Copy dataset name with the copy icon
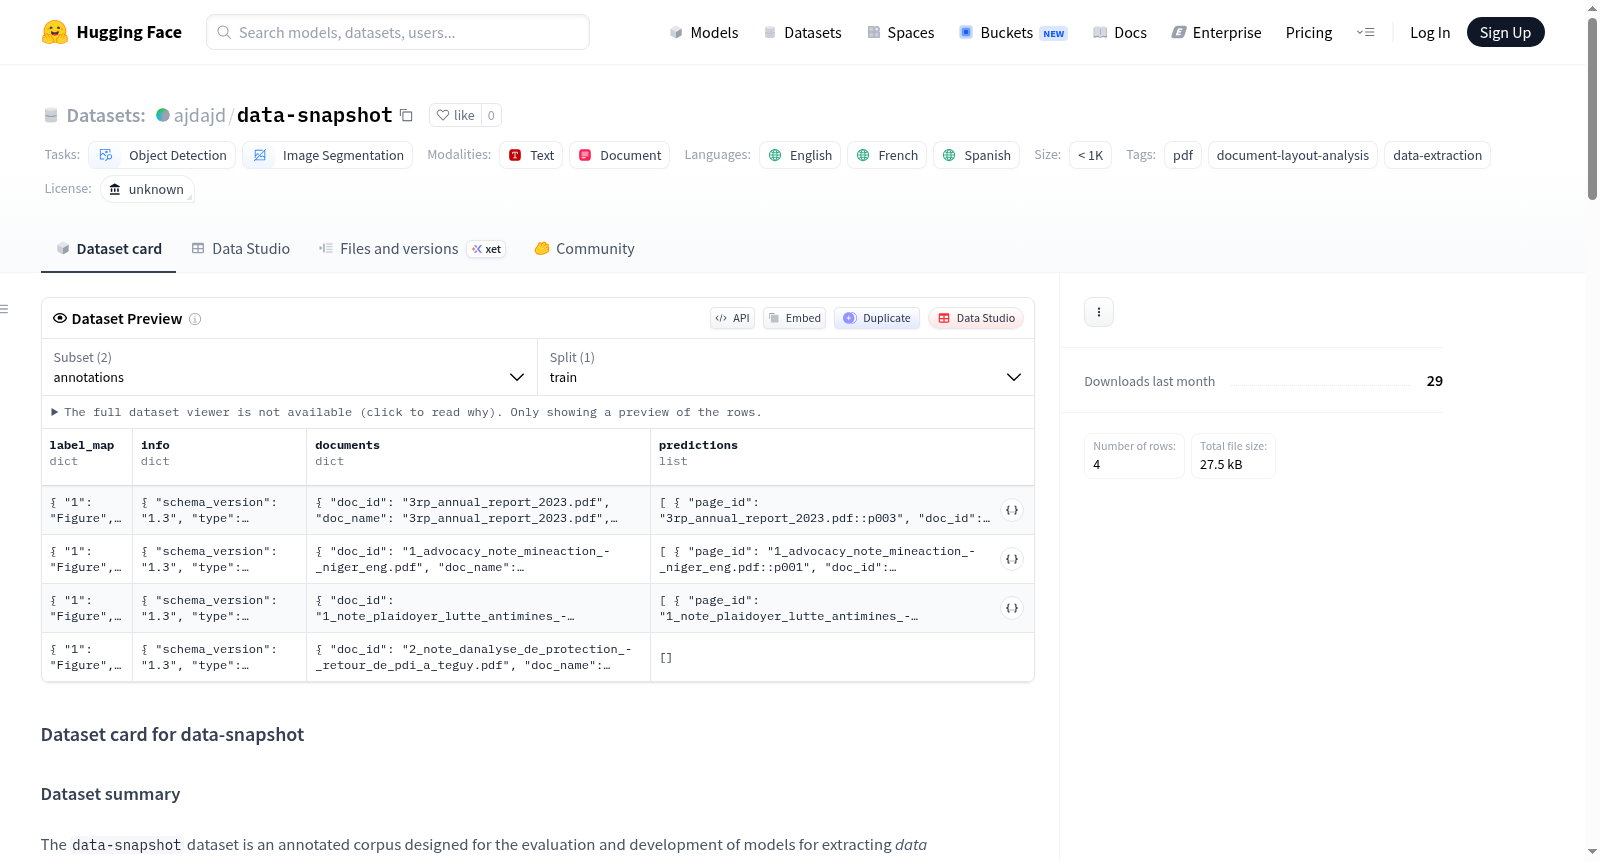Screen dimensions: 1600x861 [406, 115]
